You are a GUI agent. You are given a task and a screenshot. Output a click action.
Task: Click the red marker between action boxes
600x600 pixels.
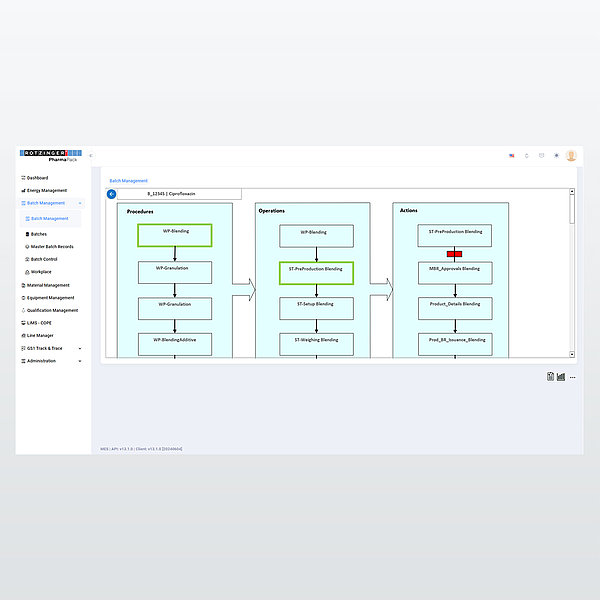point(454,253)
